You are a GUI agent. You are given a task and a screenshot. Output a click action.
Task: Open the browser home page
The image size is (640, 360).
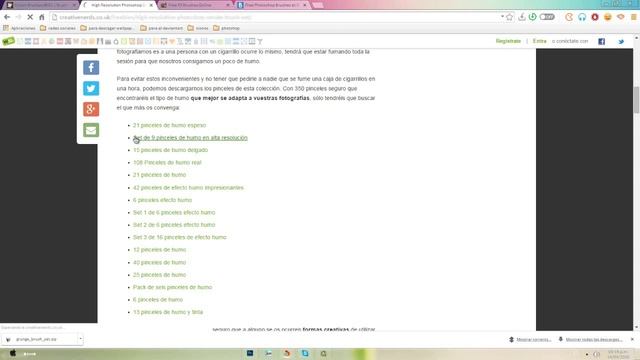click(x=42, y=17)
